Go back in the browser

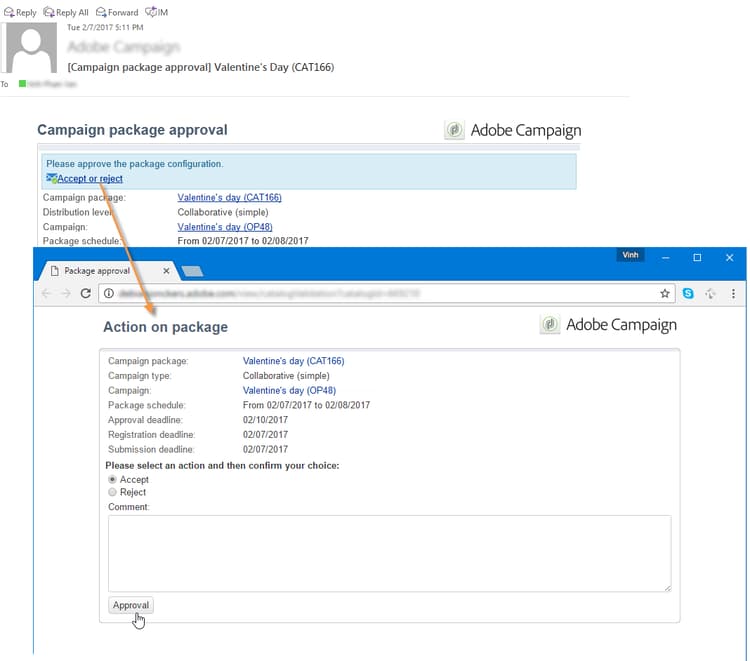click(46, 293)
